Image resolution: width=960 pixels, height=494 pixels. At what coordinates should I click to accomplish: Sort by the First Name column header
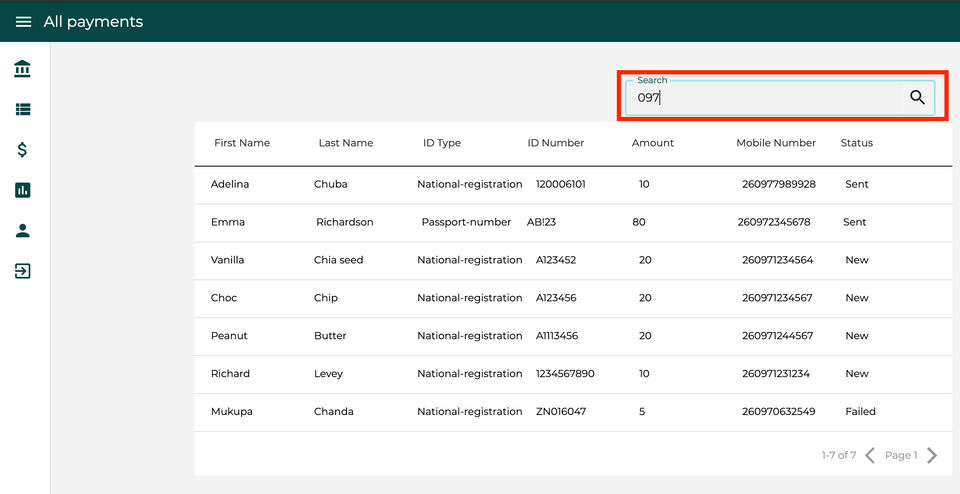coord(242,143)
